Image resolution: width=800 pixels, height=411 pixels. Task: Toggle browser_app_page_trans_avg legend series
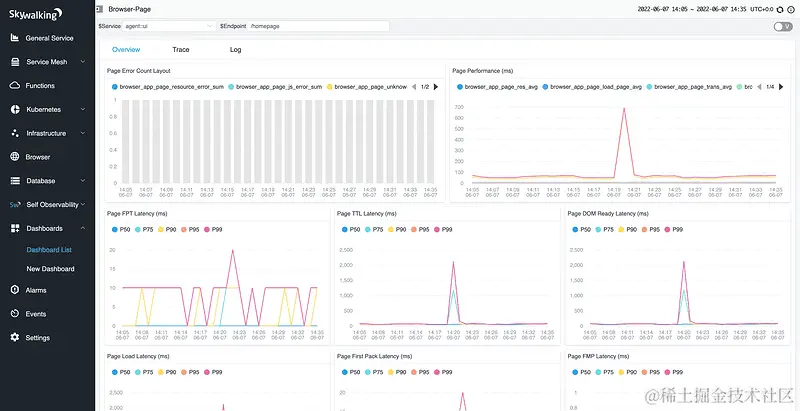[x=689, y=87]
